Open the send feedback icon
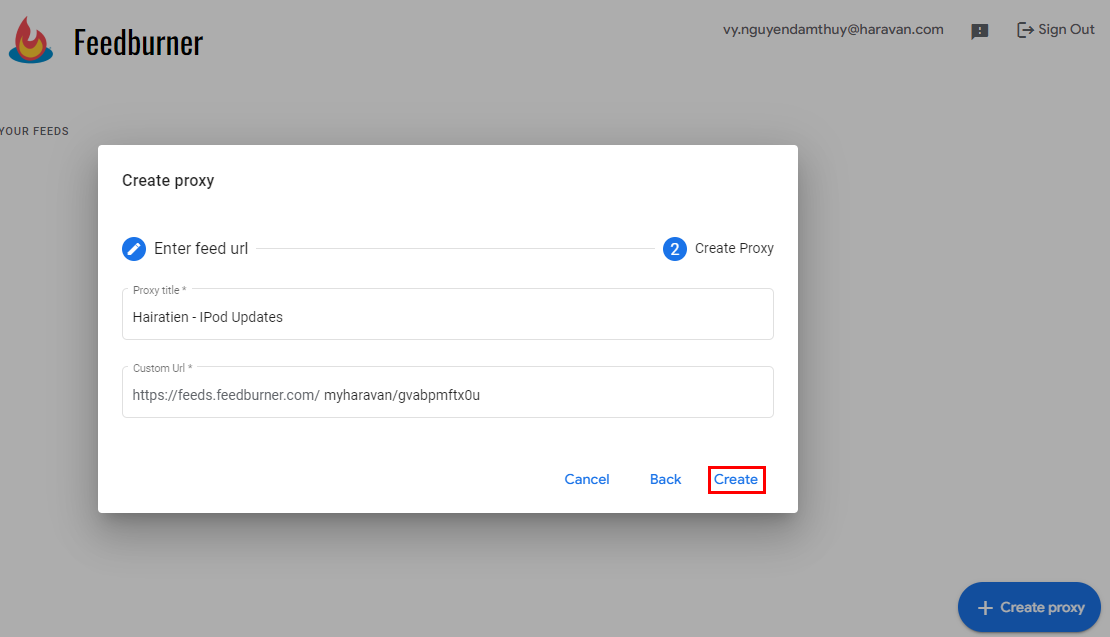This screenshot has height=637, width=1110. [980, 31]
